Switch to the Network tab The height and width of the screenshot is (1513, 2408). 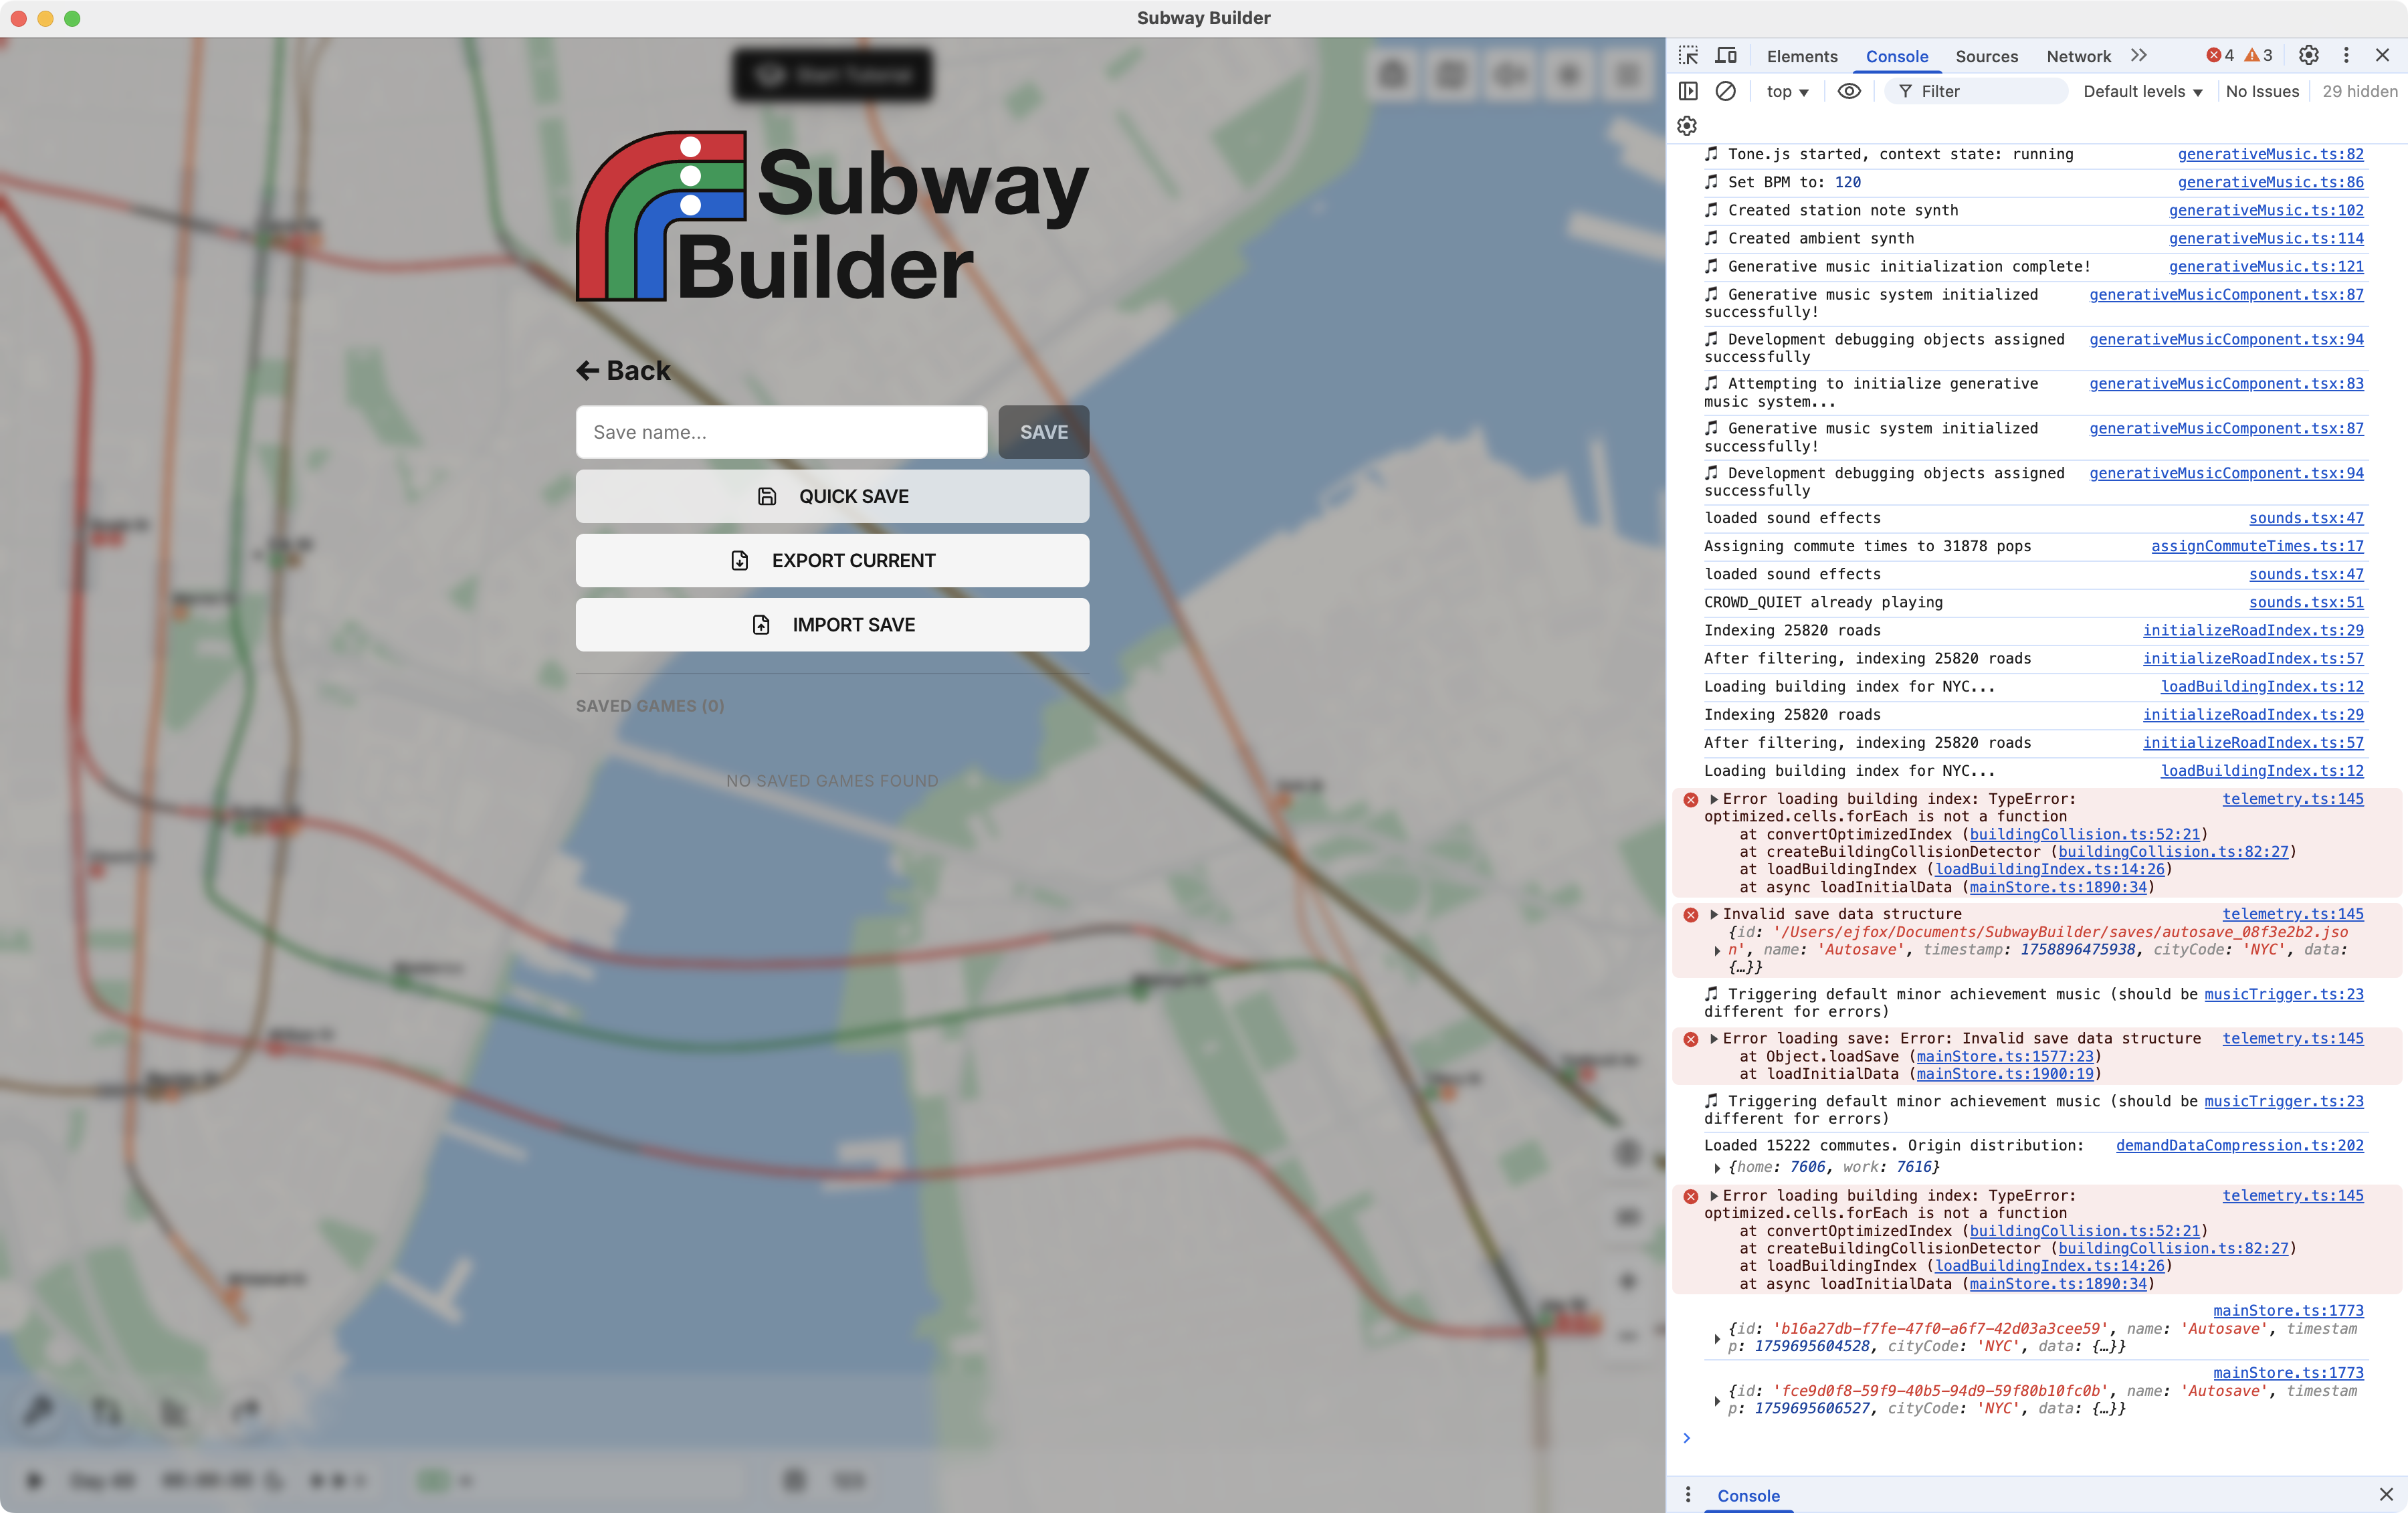click(2078, 56)
